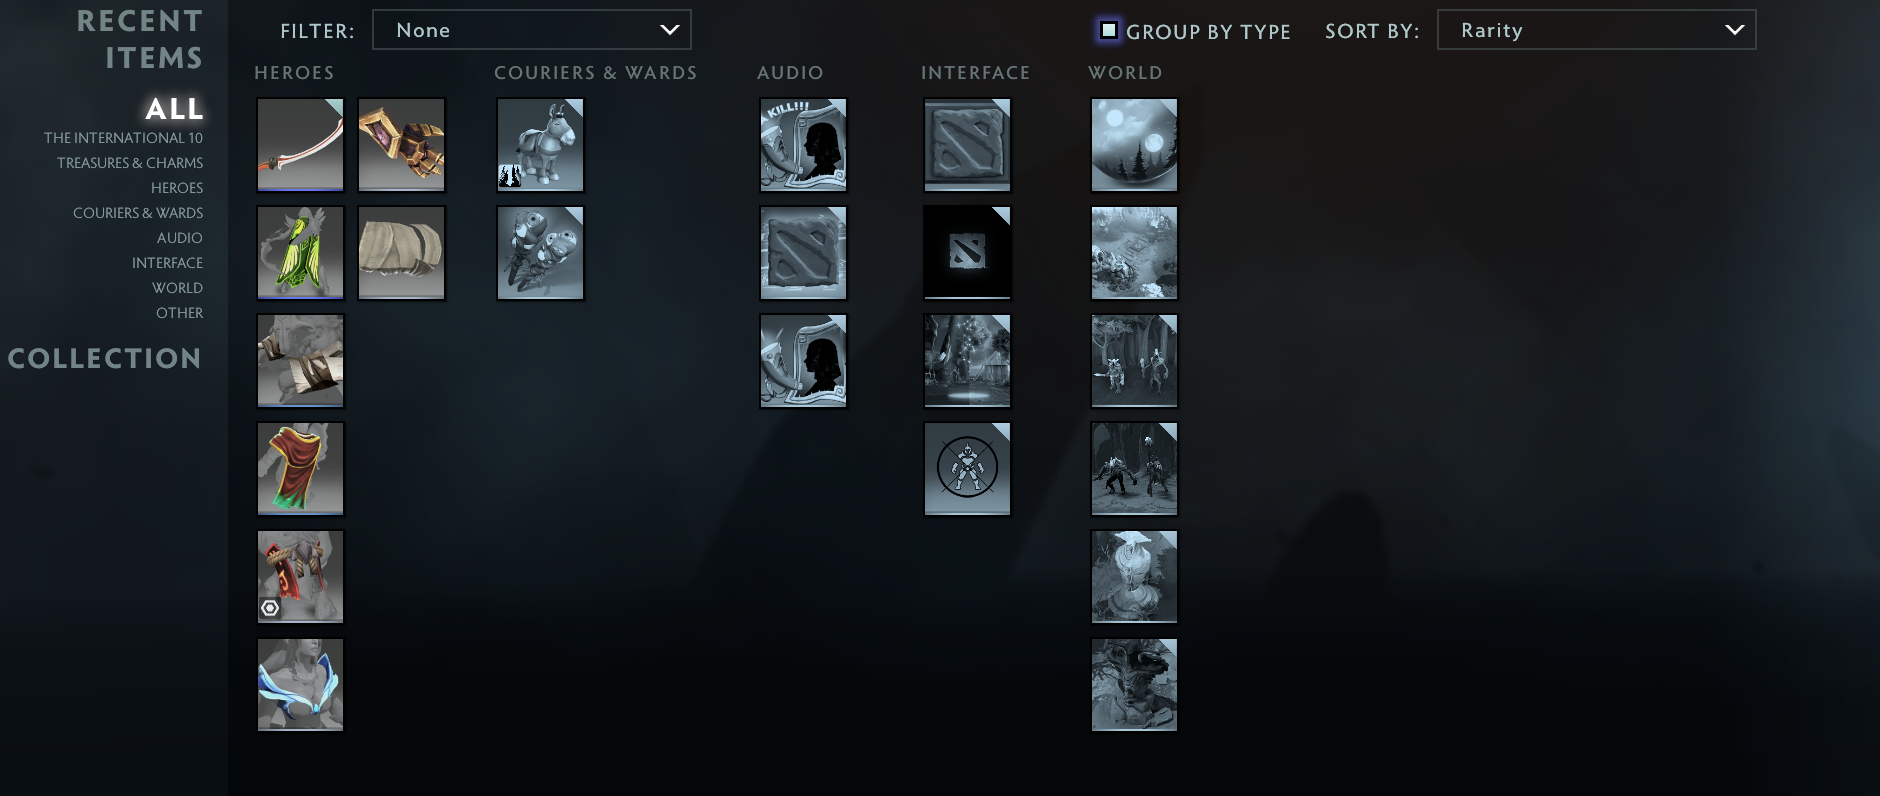
Task: Open the golden gauntlet hero item
Action: [402, 145]
